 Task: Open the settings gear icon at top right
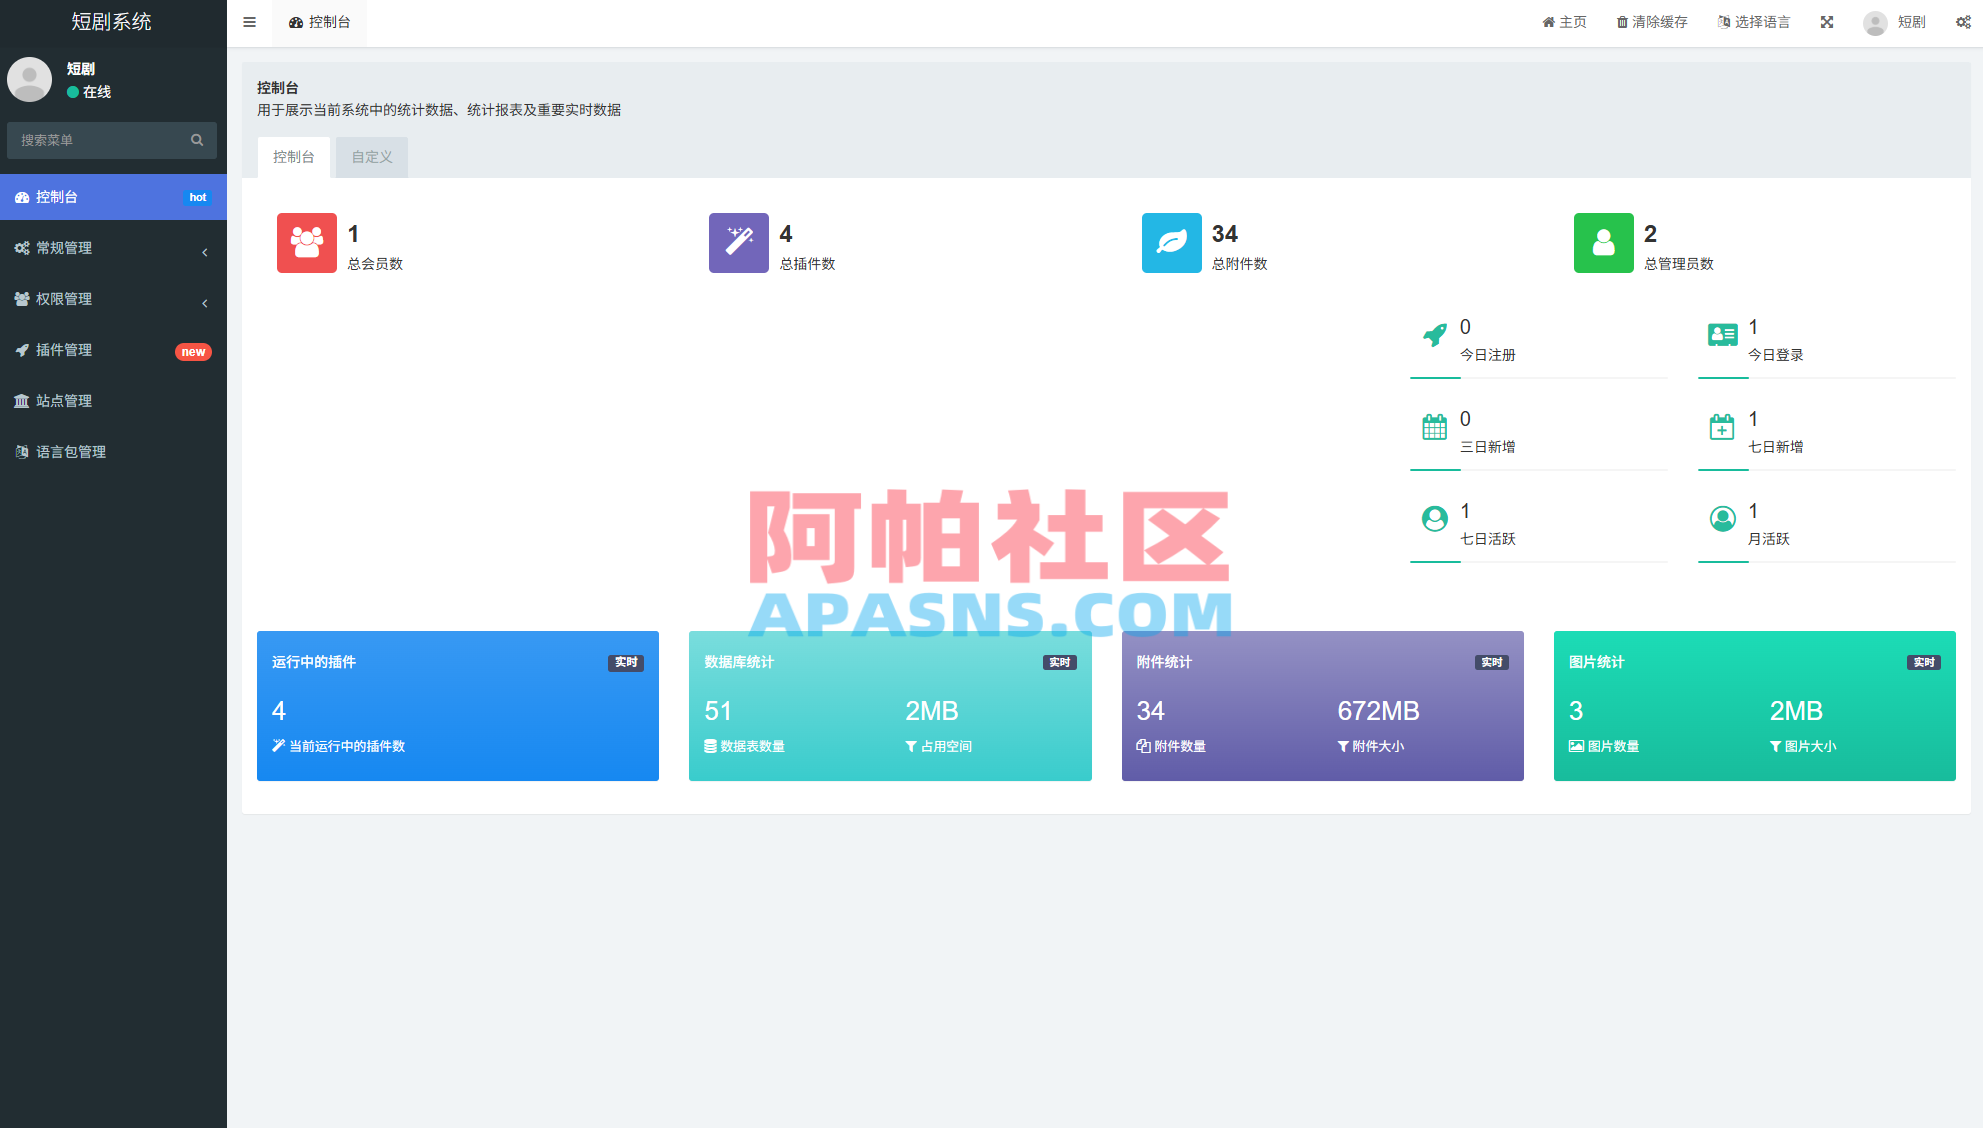1964,21
